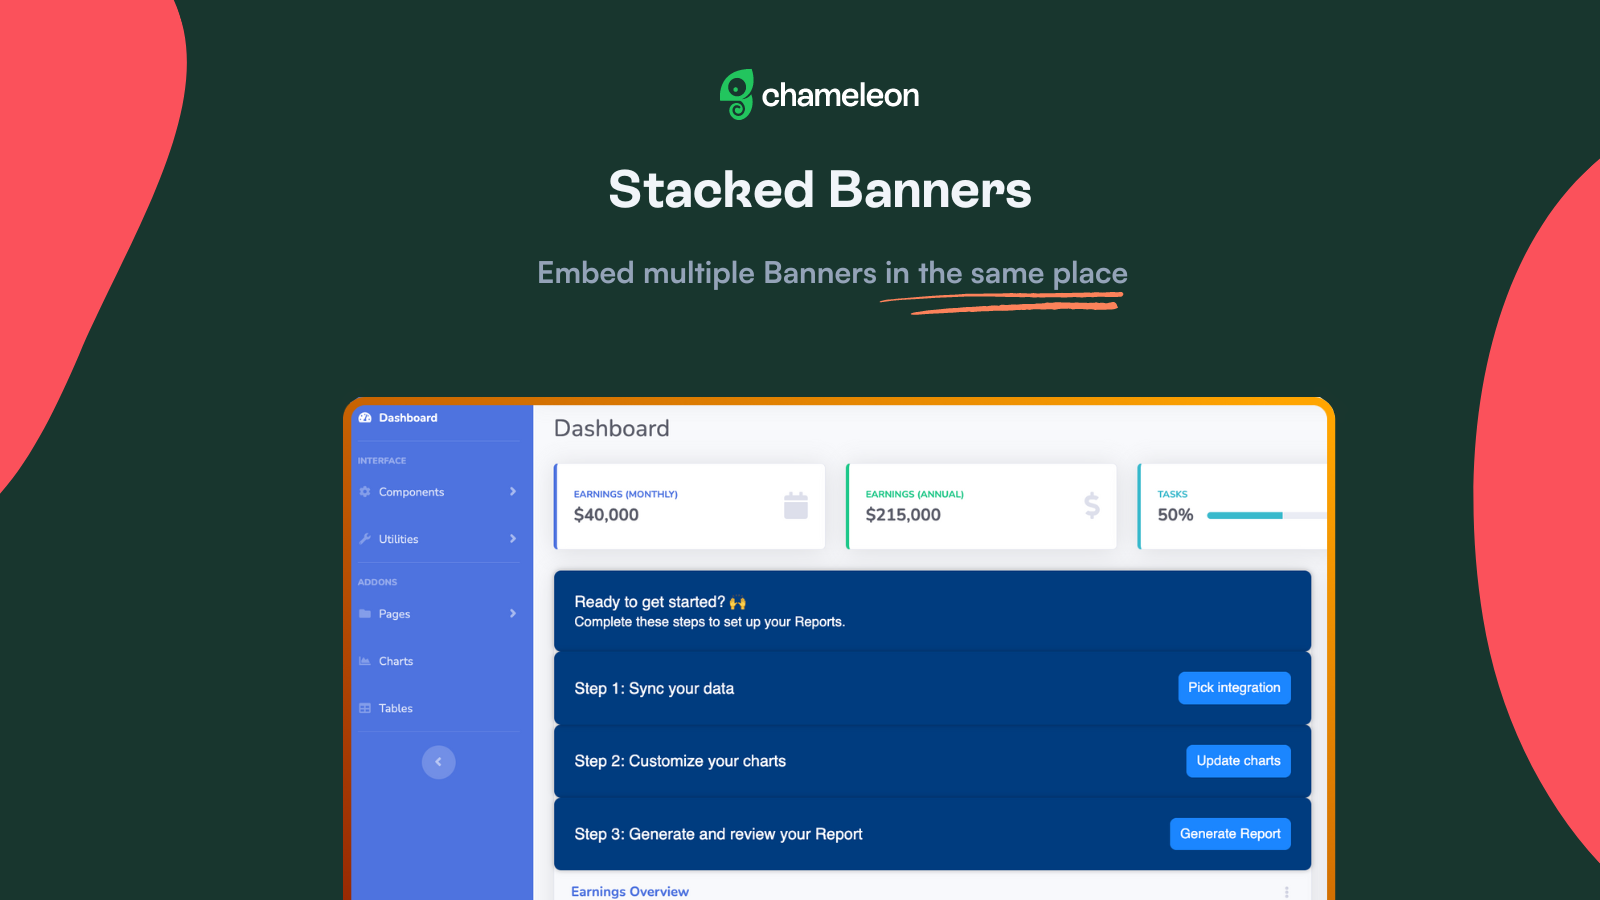Select Utilities in the sidebar
The height and width of the screenshot is (900, 1600).
tap(438, 539)
